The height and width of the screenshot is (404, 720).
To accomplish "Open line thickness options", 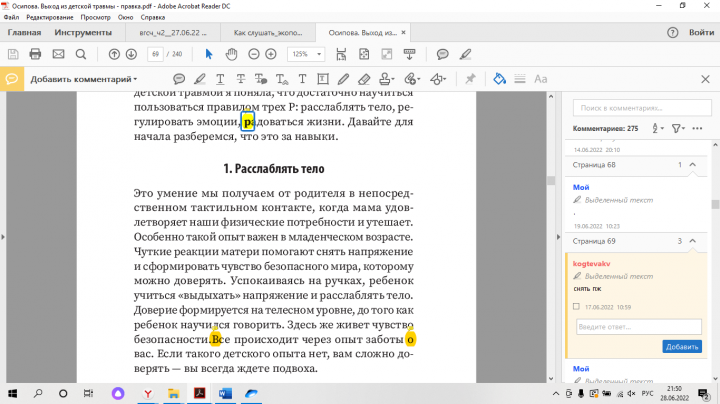I will pyautogui.click(x=520, y=79).
